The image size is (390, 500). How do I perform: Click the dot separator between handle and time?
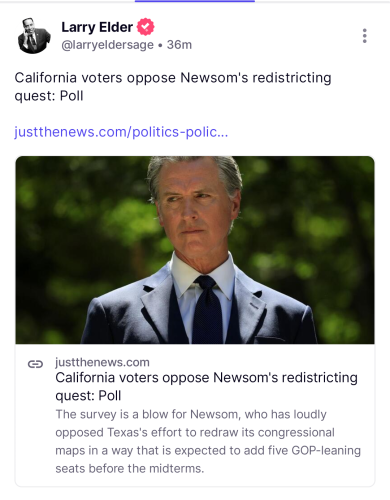click(x=160, y=45)
